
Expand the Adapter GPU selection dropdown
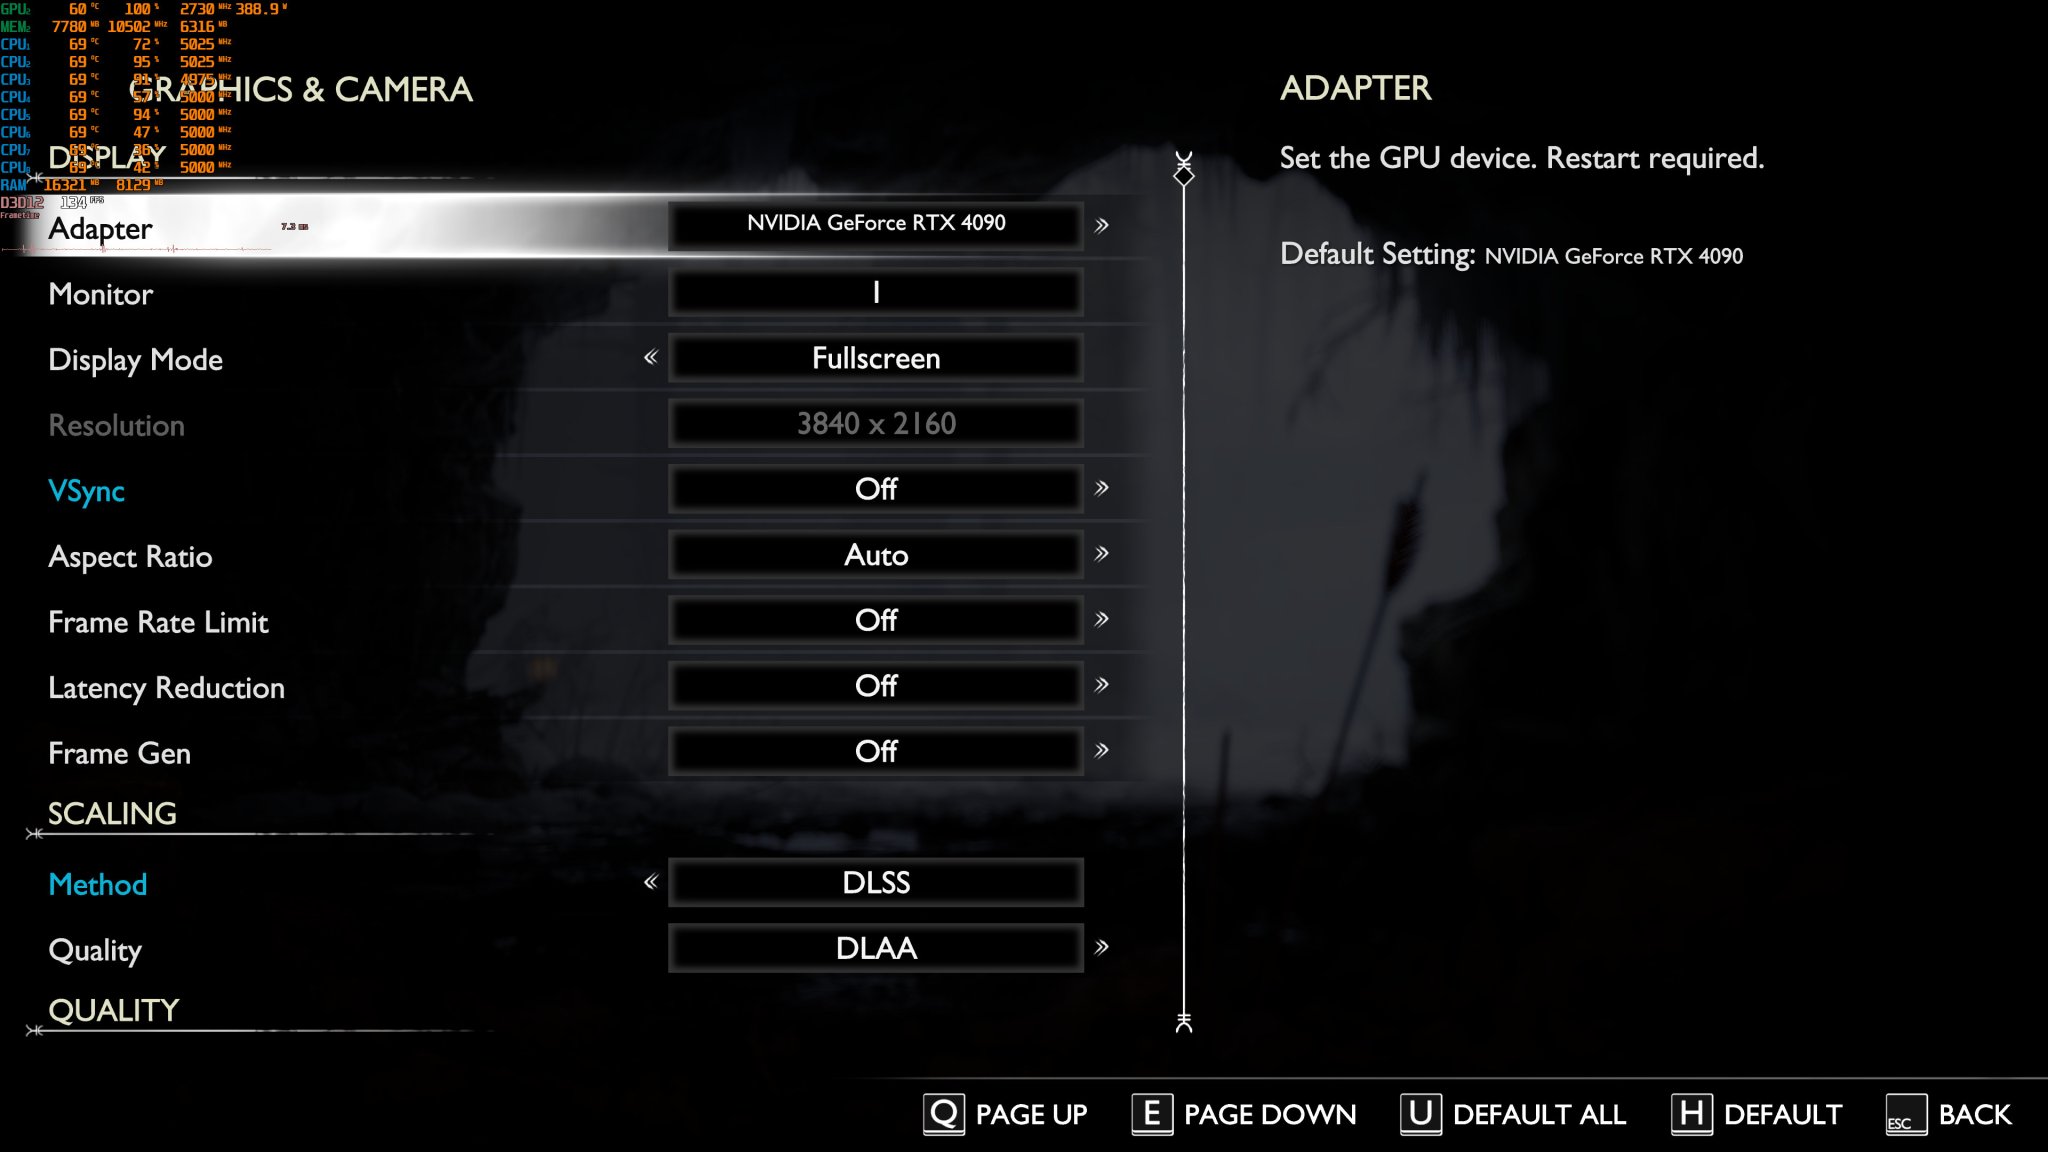click(1104, 222)
